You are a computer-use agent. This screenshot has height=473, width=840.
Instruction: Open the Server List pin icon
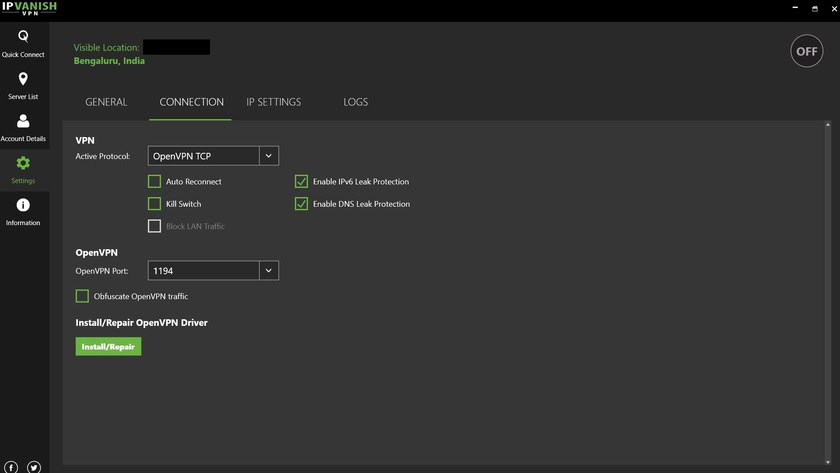[23, 79]
